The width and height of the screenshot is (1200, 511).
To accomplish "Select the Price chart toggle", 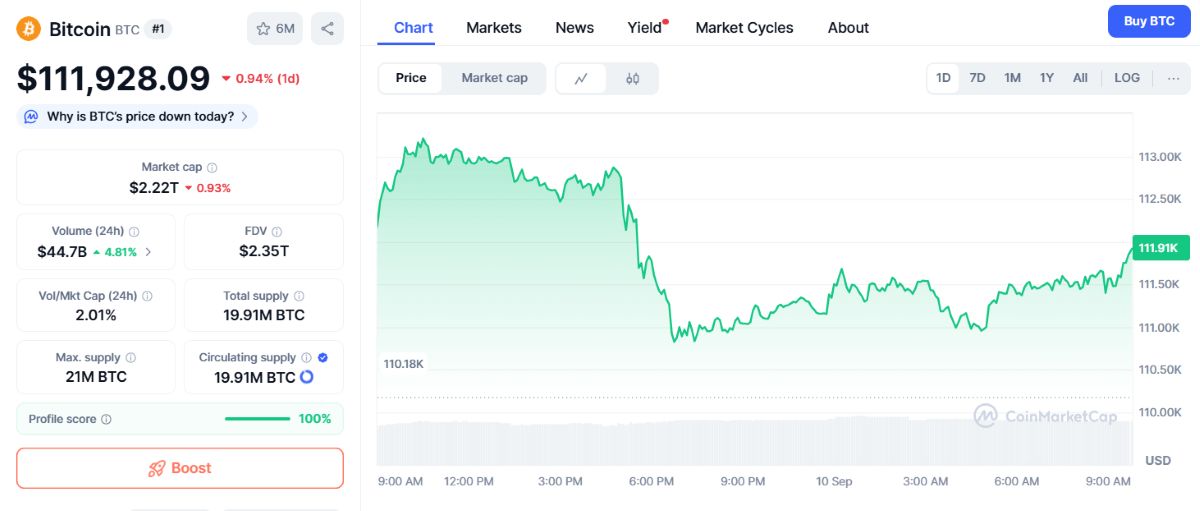I will [x=411, y=78].
